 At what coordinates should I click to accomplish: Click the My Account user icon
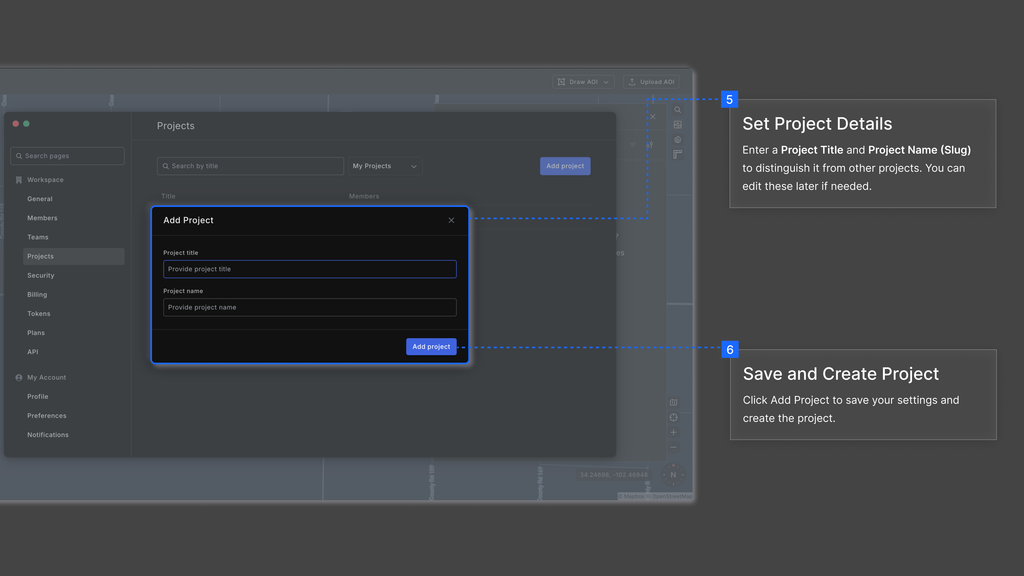click(x=18, y=377)
